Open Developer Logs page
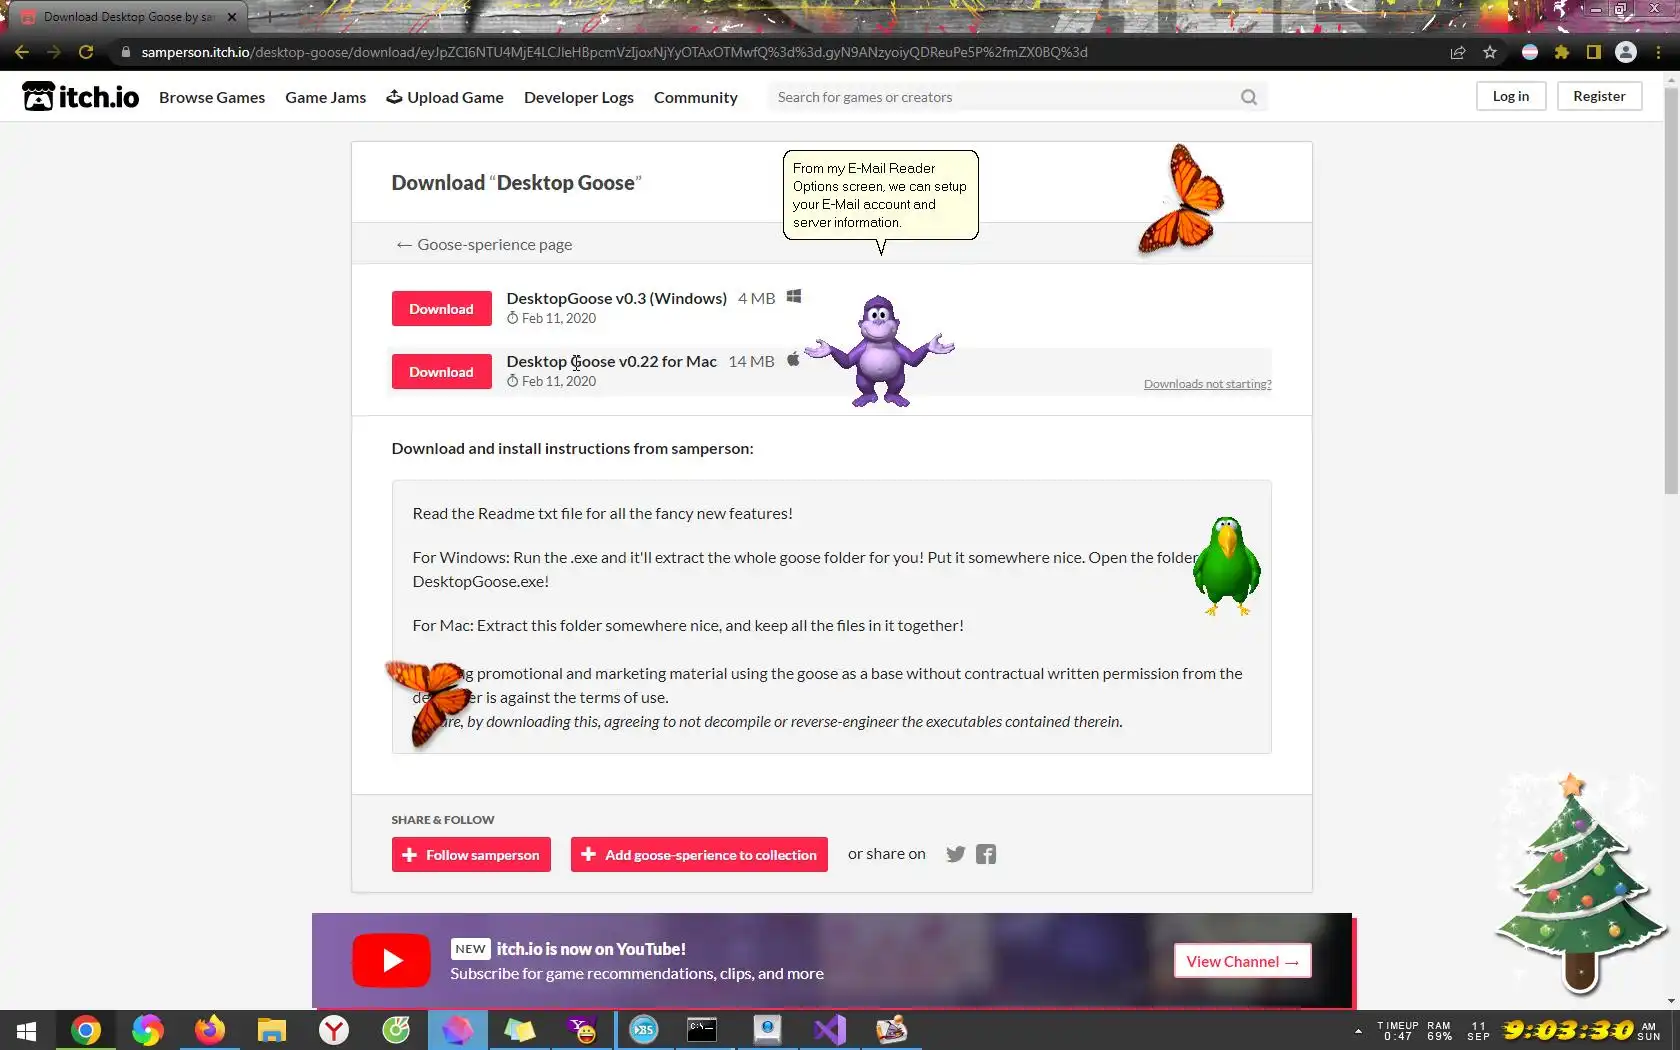 pos(579,97)
